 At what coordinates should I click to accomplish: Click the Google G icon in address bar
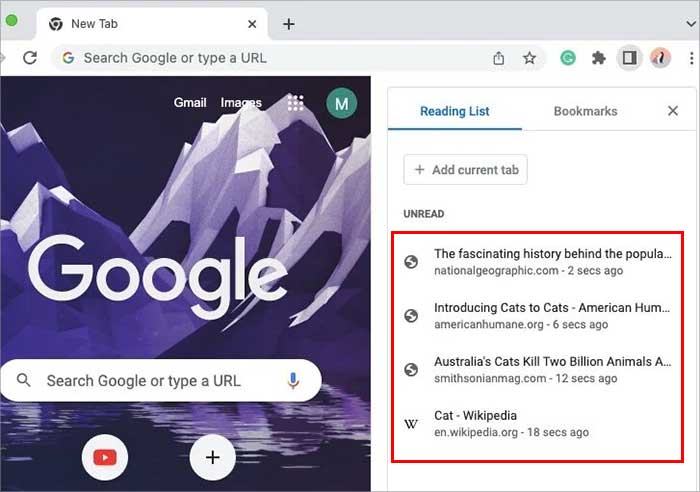[68, 58]
